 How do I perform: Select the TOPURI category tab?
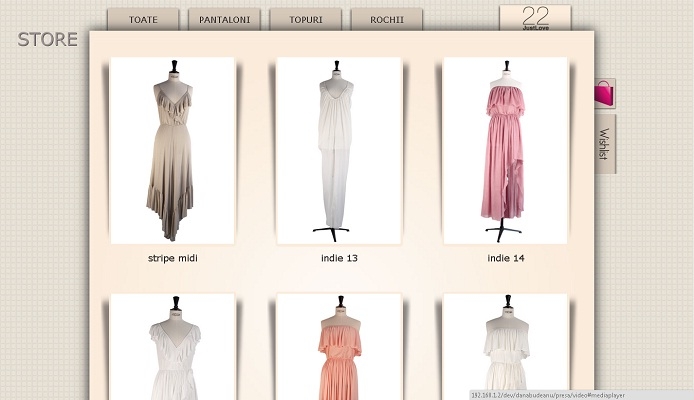tap(305, 19)
